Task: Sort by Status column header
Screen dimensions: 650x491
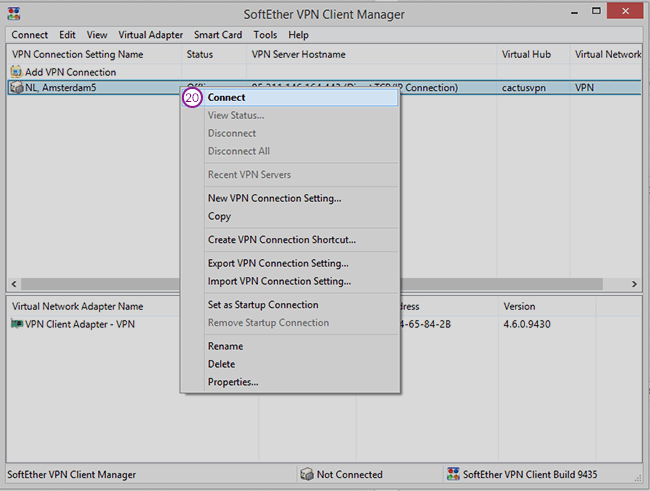Action: [x=214, y=54]
